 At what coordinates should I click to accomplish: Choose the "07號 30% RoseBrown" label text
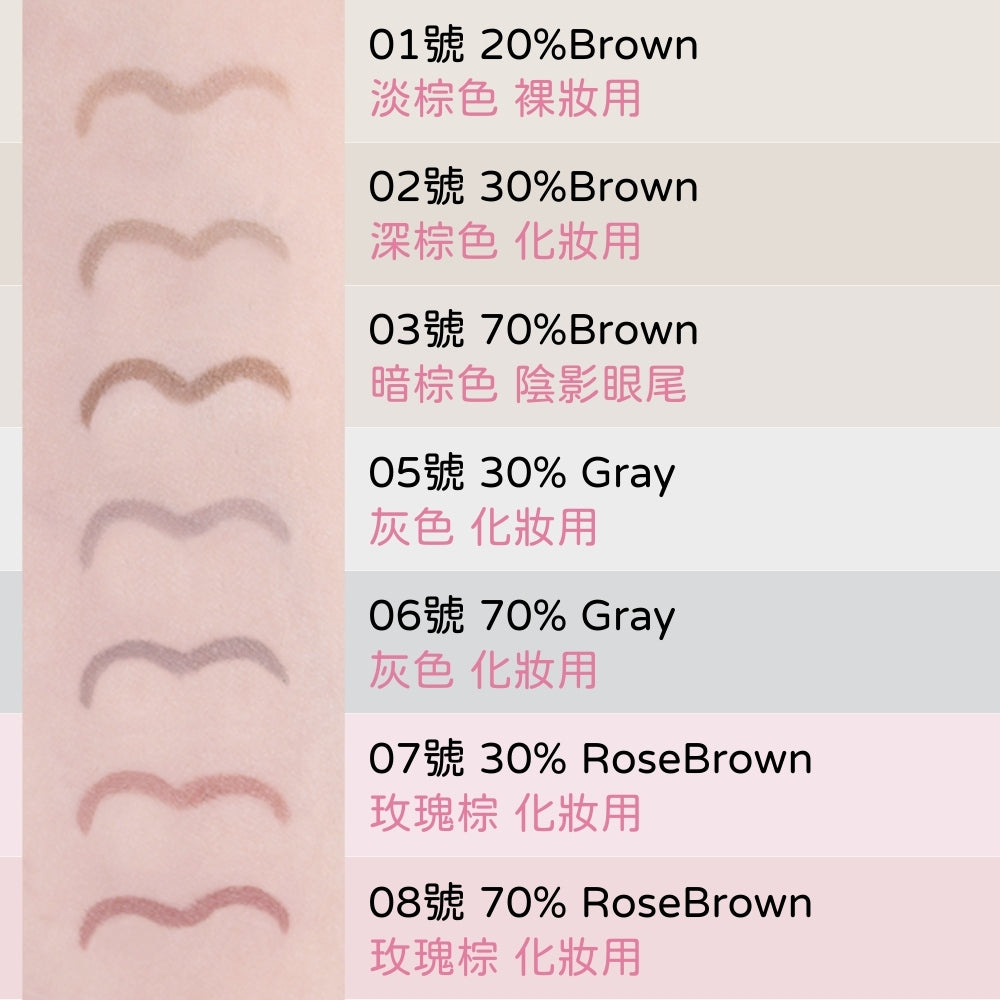click(590, 760)
